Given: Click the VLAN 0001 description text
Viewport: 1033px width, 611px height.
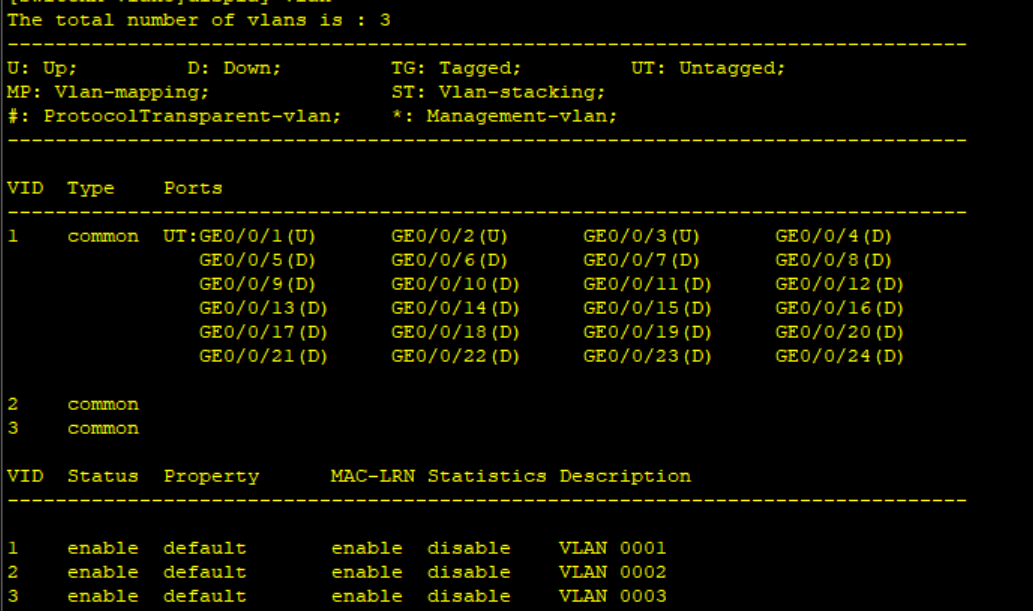Looking at the screenshot, I should (x=613, y=548).
